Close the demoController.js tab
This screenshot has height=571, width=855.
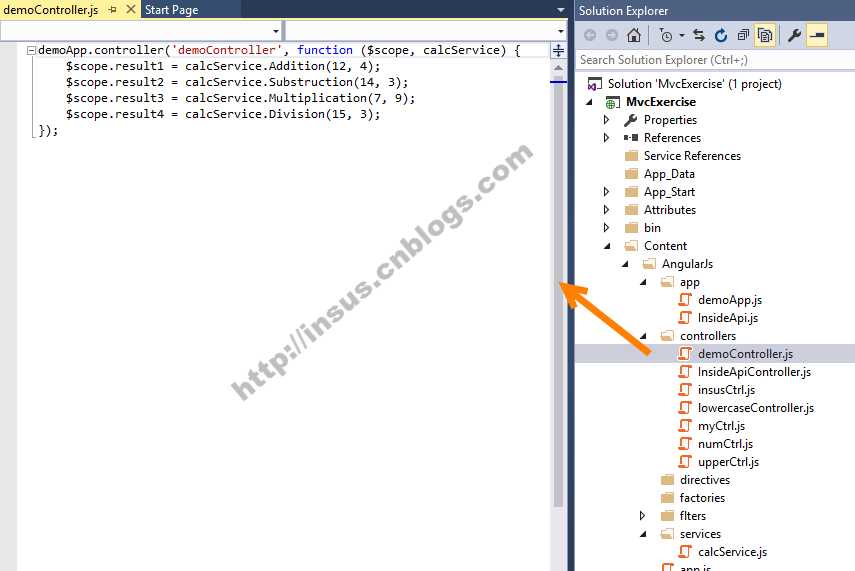coord(130,9)
